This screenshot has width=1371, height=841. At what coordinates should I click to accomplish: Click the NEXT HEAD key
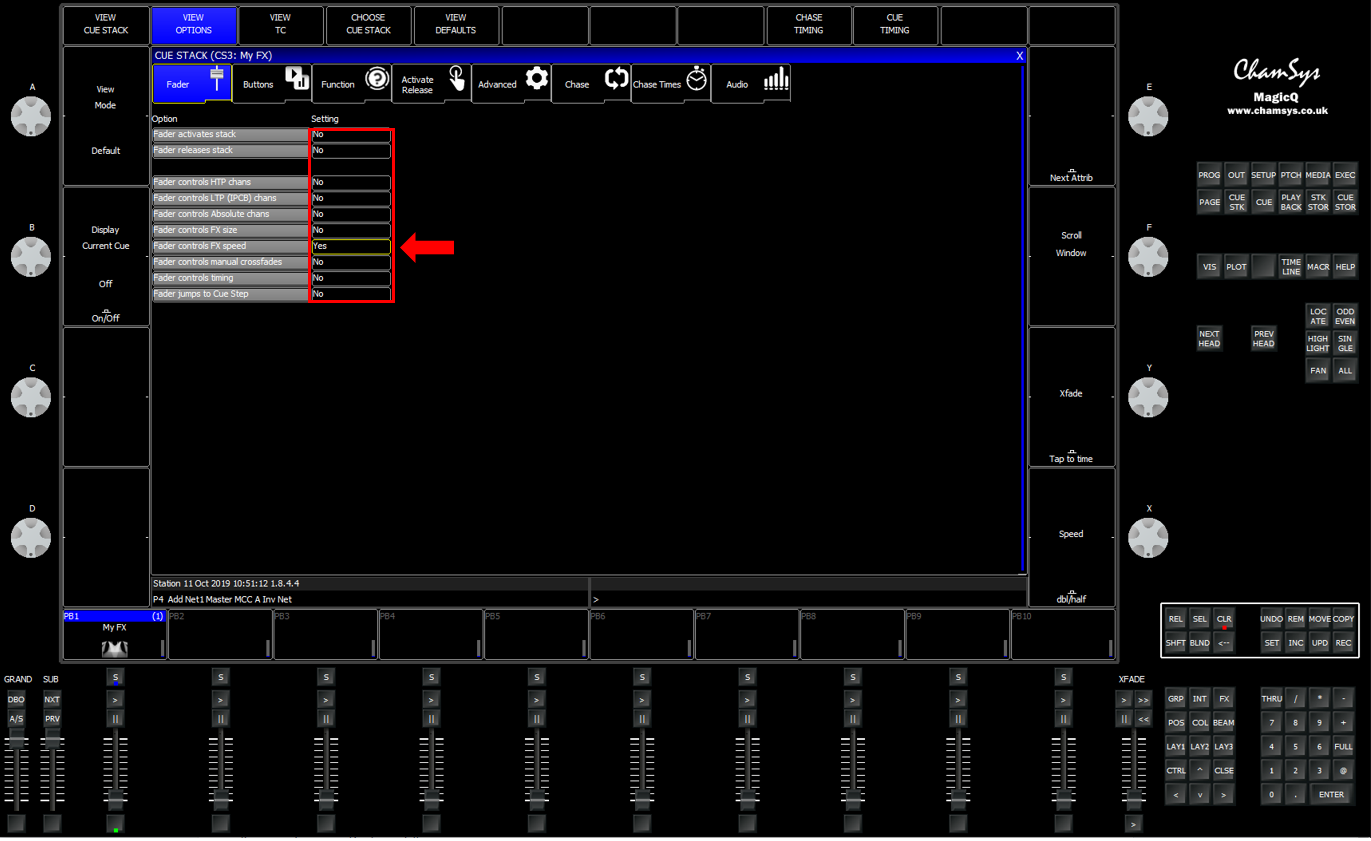[1209, 338]
